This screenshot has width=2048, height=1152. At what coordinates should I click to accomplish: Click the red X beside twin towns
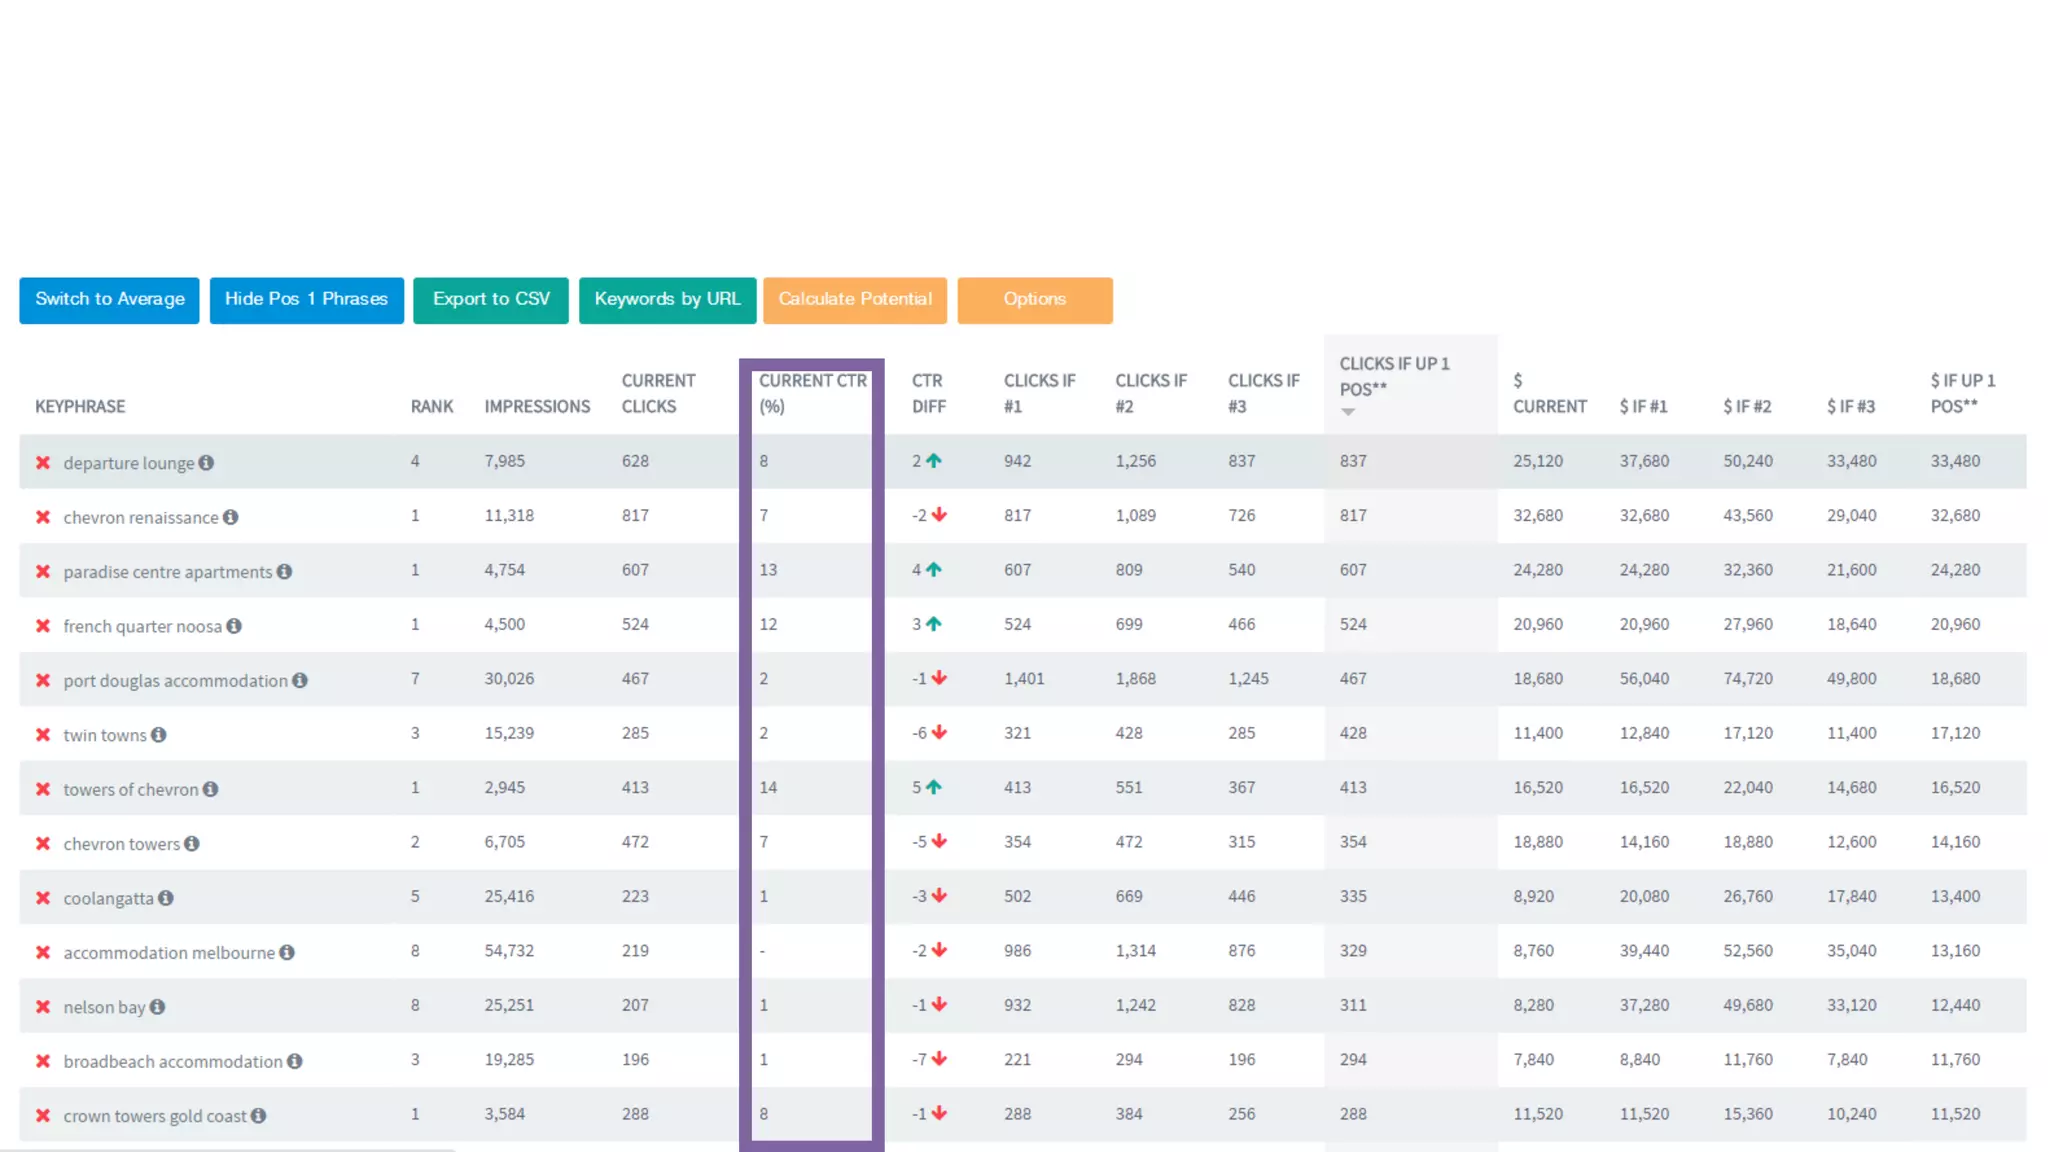(43, 735)
